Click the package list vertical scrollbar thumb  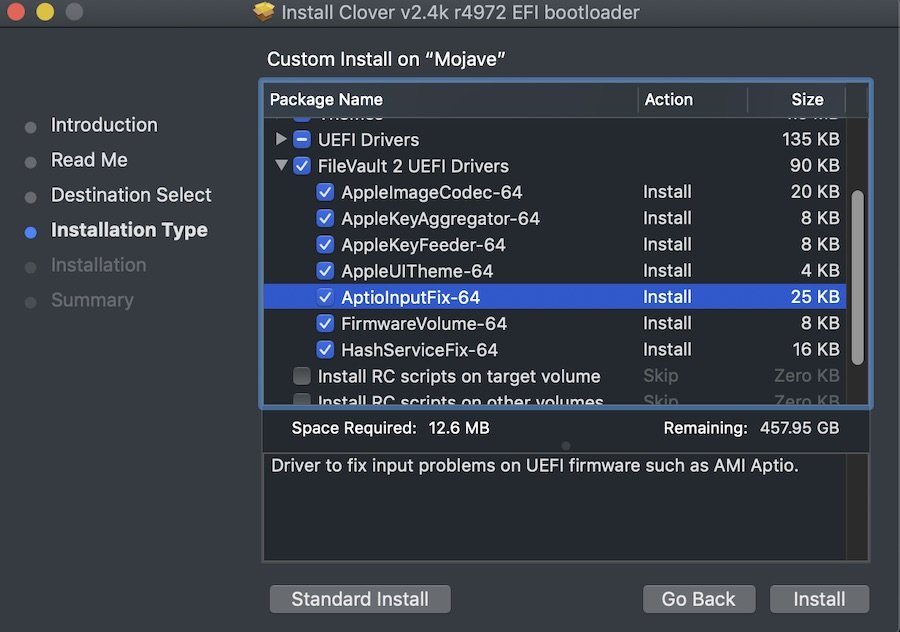tap(858, 278)
